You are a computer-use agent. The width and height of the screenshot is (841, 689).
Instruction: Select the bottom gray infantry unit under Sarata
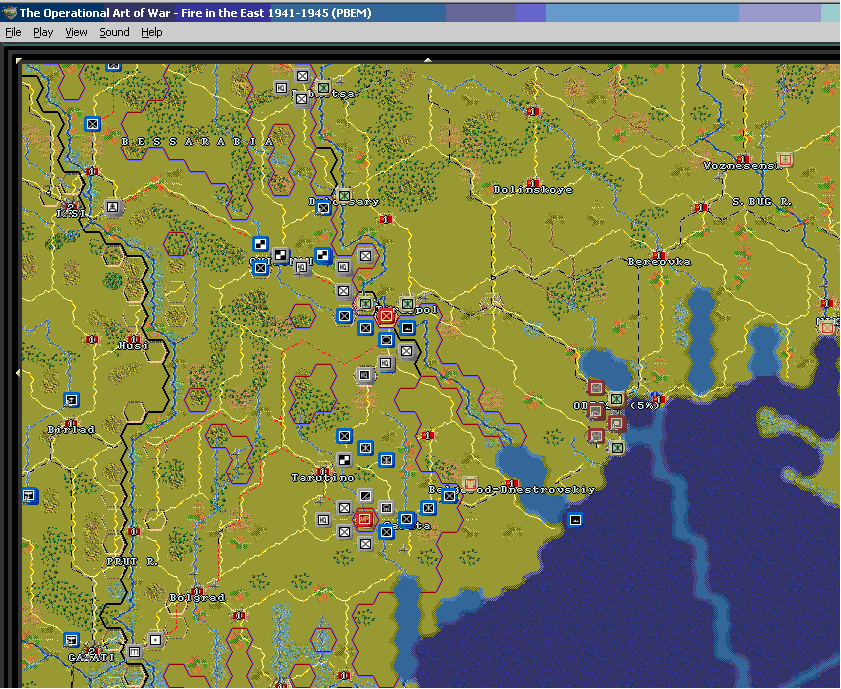point(365,544)
